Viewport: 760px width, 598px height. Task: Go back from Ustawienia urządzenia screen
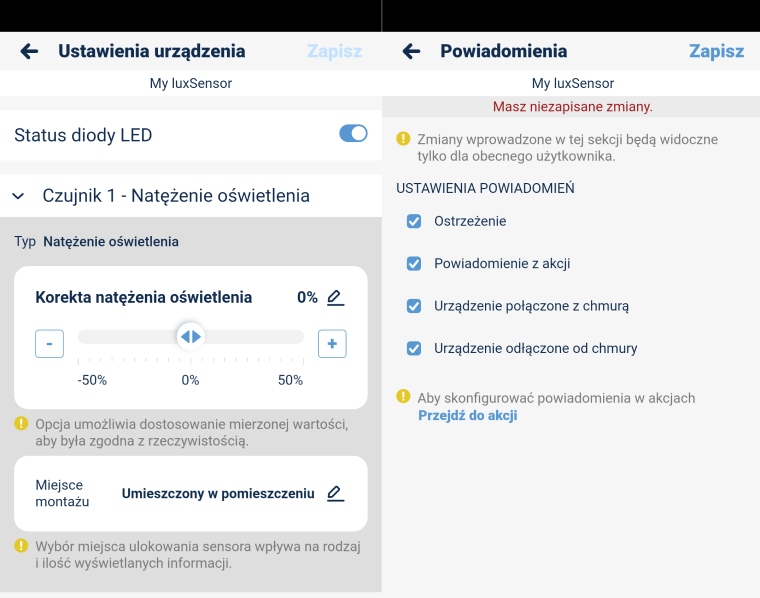click(29, 51)
